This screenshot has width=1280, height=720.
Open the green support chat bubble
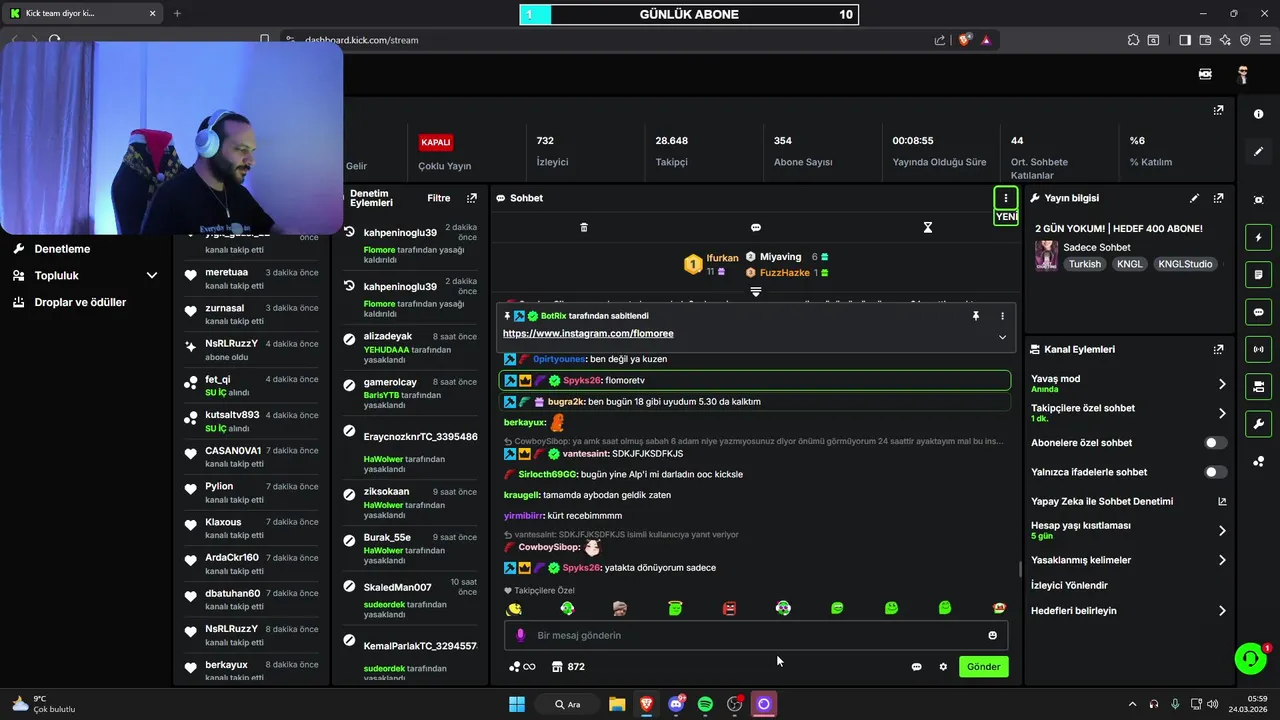pos(1250,658)
